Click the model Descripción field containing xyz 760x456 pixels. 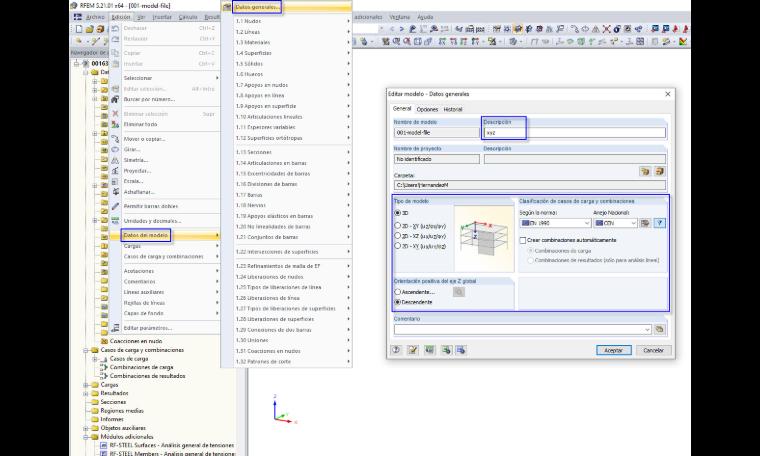point(574,132)
